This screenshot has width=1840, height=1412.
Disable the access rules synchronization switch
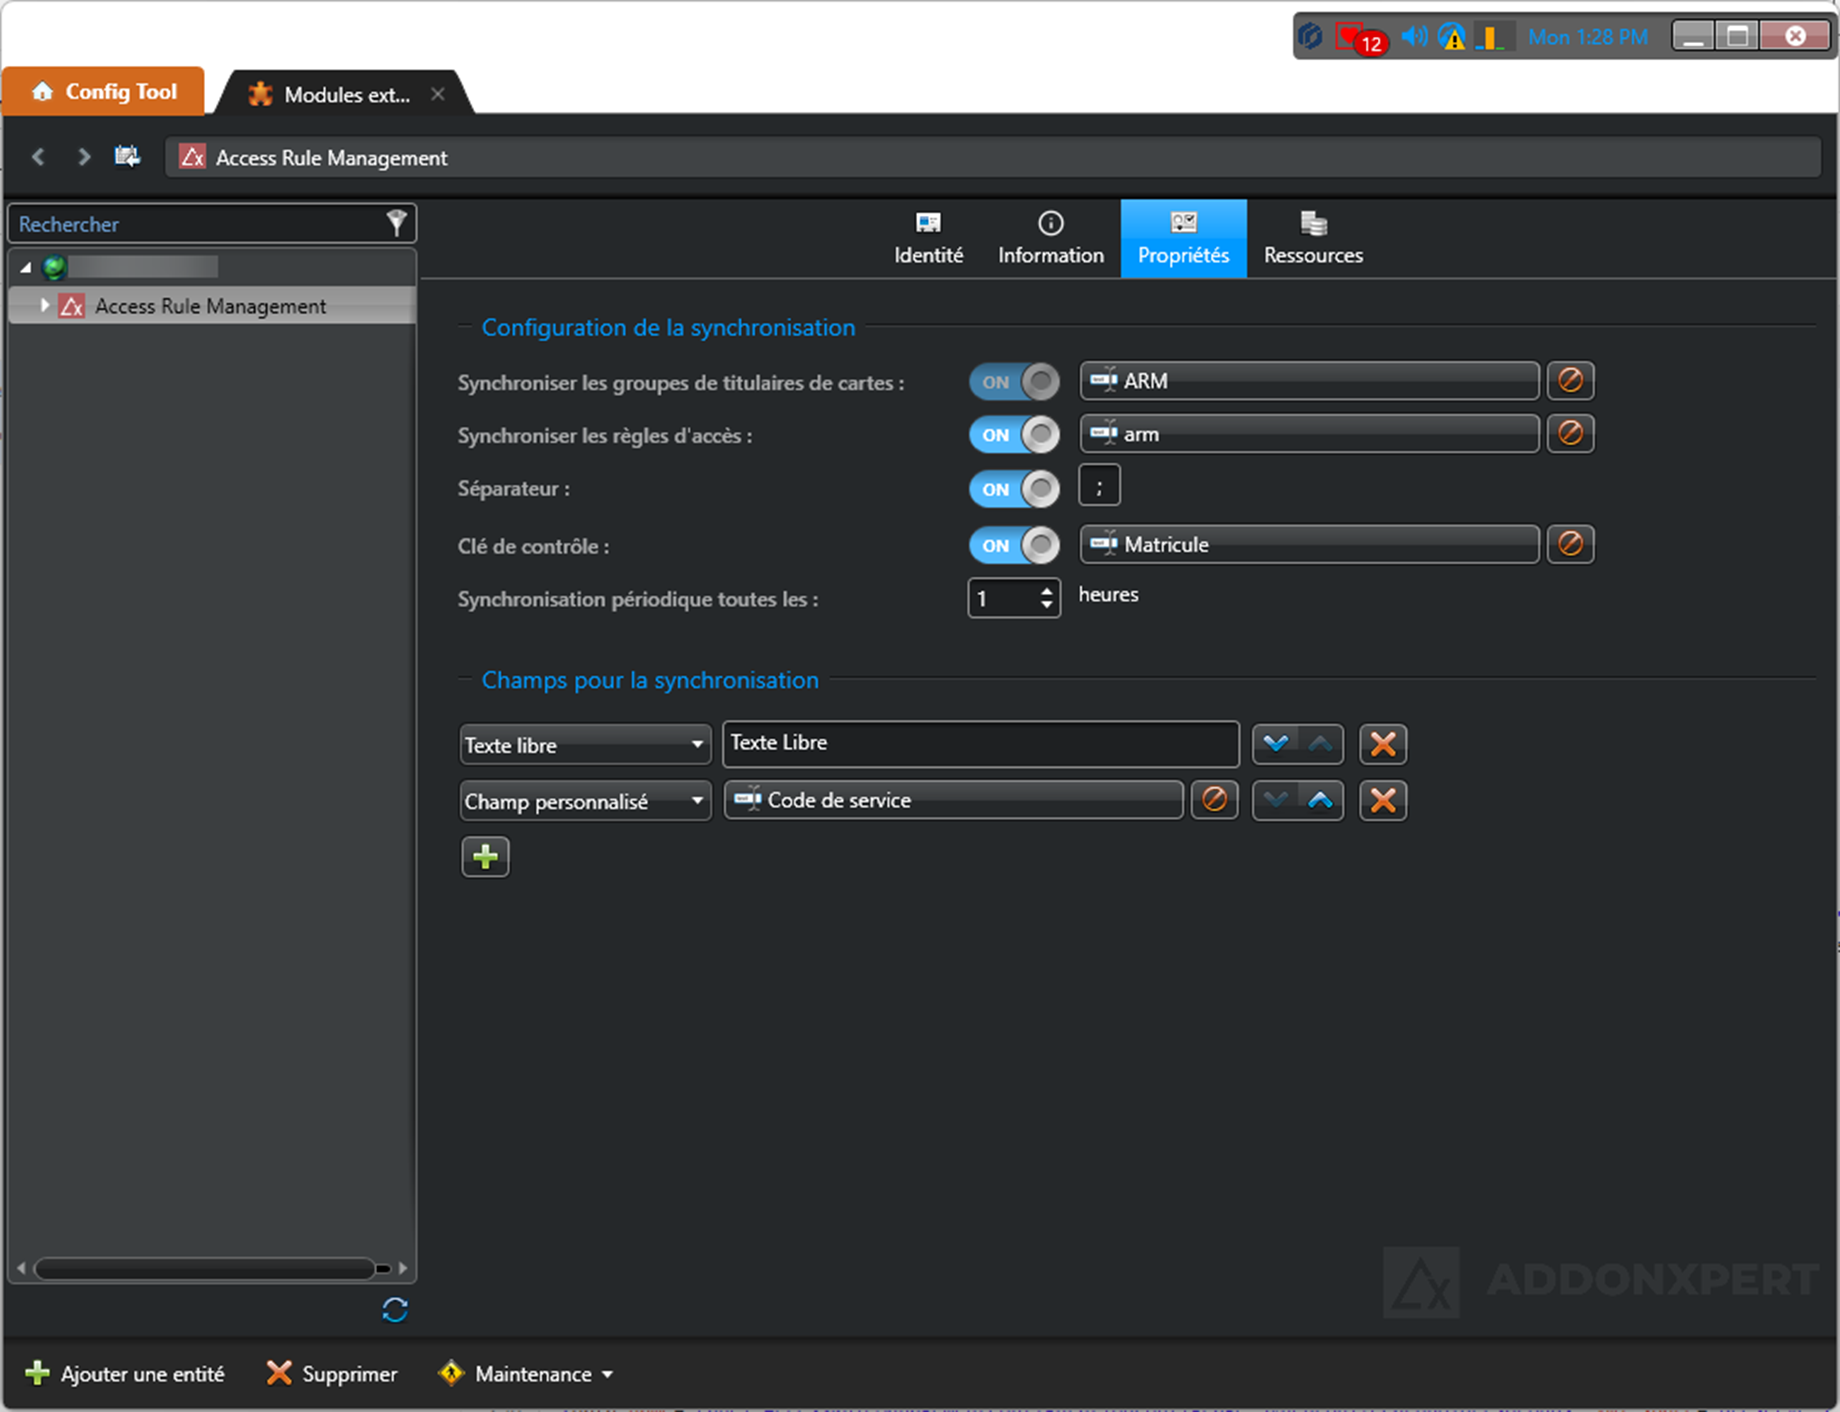(1014, 435)
